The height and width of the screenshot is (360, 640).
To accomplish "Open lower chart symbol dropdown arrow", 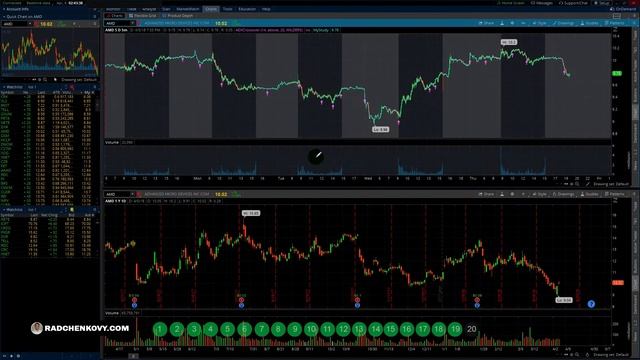I will tap(133, 194).
